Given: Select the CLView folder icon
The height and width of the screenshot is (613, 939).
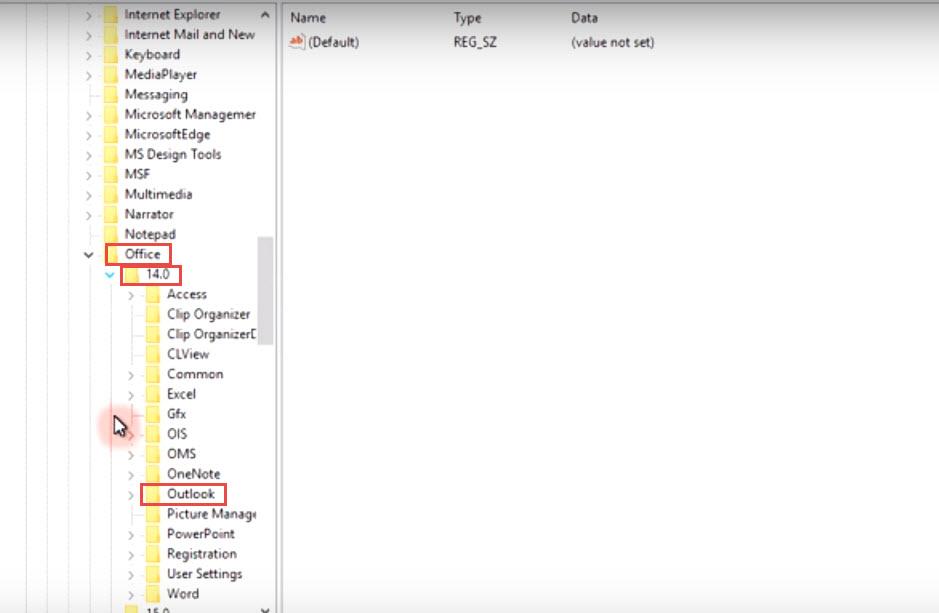Looking at the screenshot, I should (153, 354).
